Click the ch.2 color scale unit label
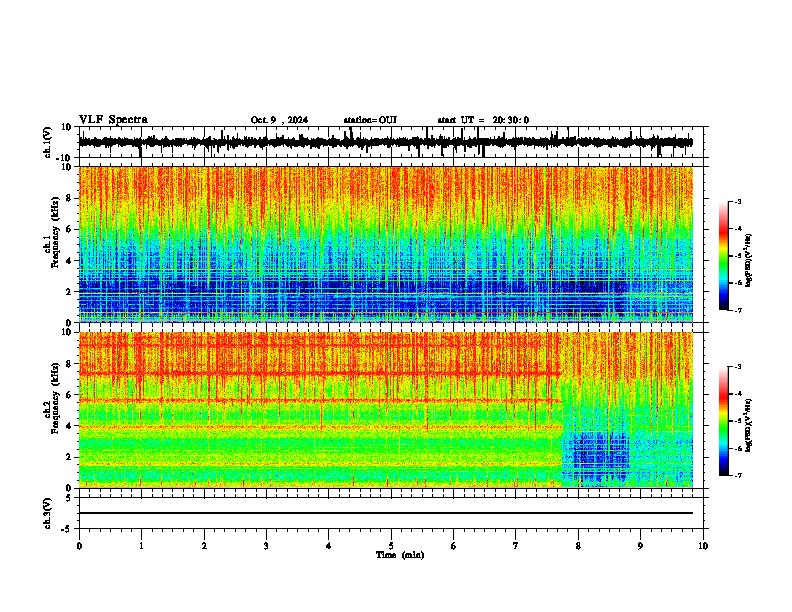Screen dimensions: 792x612 [x=749, y=426]
